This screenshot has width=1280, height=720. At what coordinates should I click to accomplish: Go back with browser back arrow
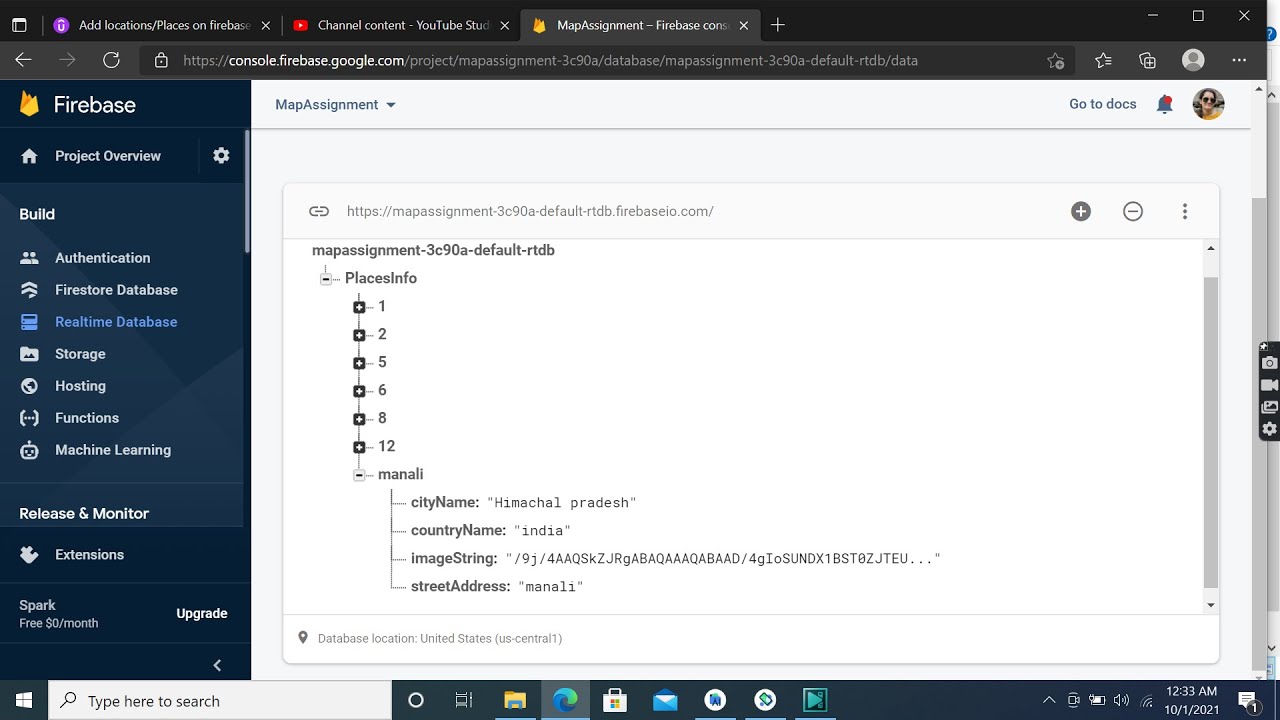(23, 60)
